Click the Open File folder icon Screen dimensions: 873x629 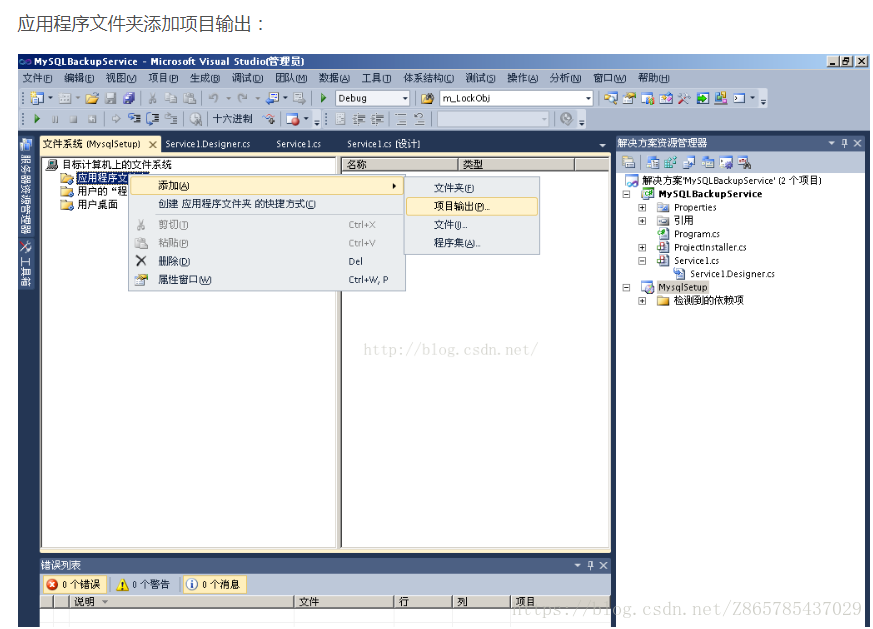92,99
